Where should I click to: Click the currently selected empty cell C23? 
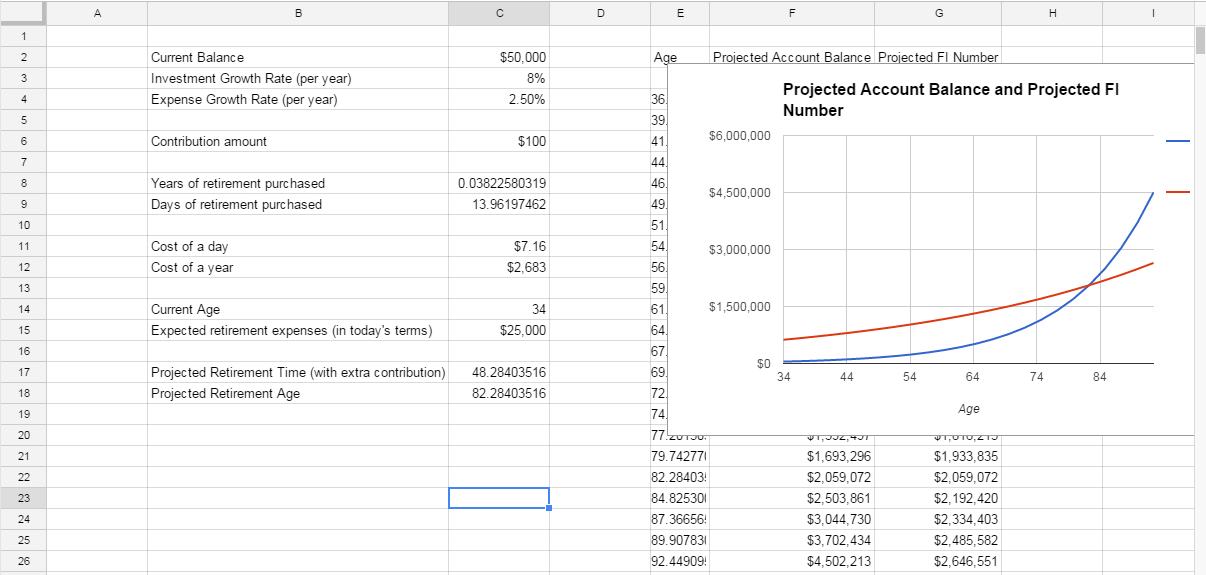click(x=499, y=498)
